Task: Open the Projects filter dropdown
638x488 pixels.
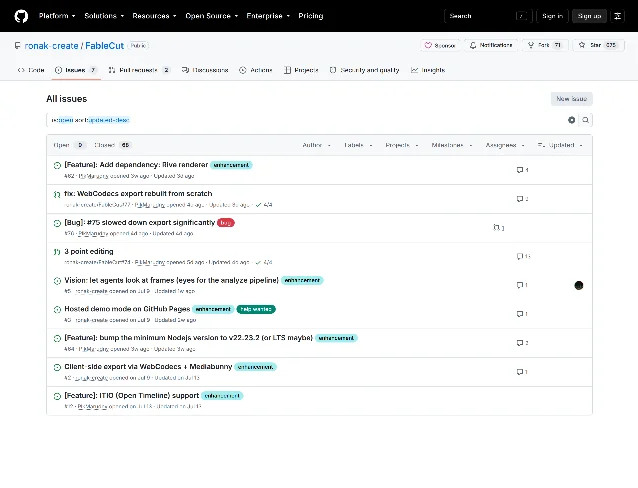Action: click(402, 145)
